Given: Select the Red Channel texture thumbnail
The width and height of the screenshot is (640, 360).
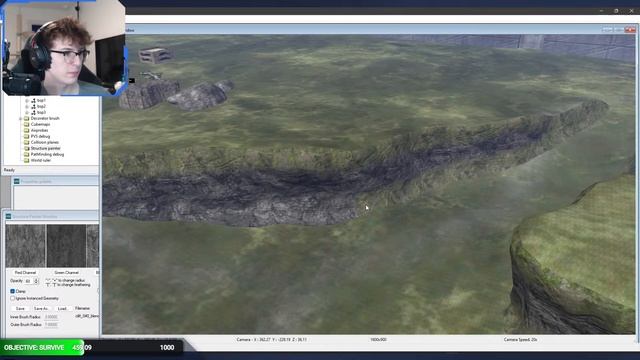Looking at the screenshot, I should (25, 246).
